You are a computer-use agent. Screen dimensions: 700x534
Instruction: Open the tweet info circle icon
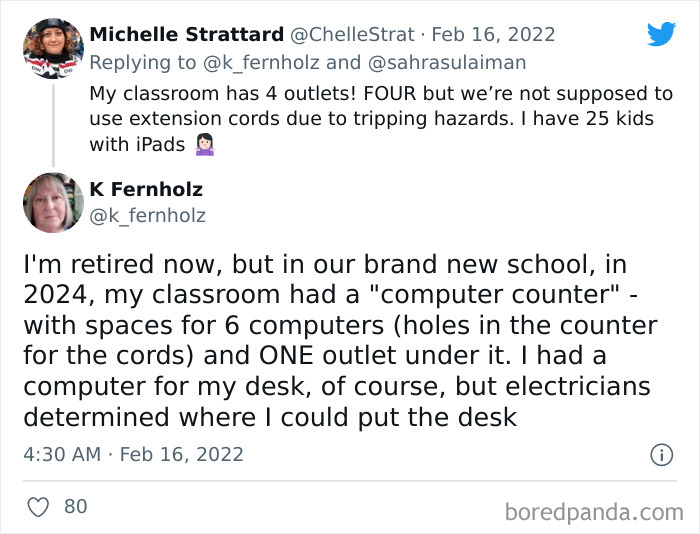tap(661, 454)
